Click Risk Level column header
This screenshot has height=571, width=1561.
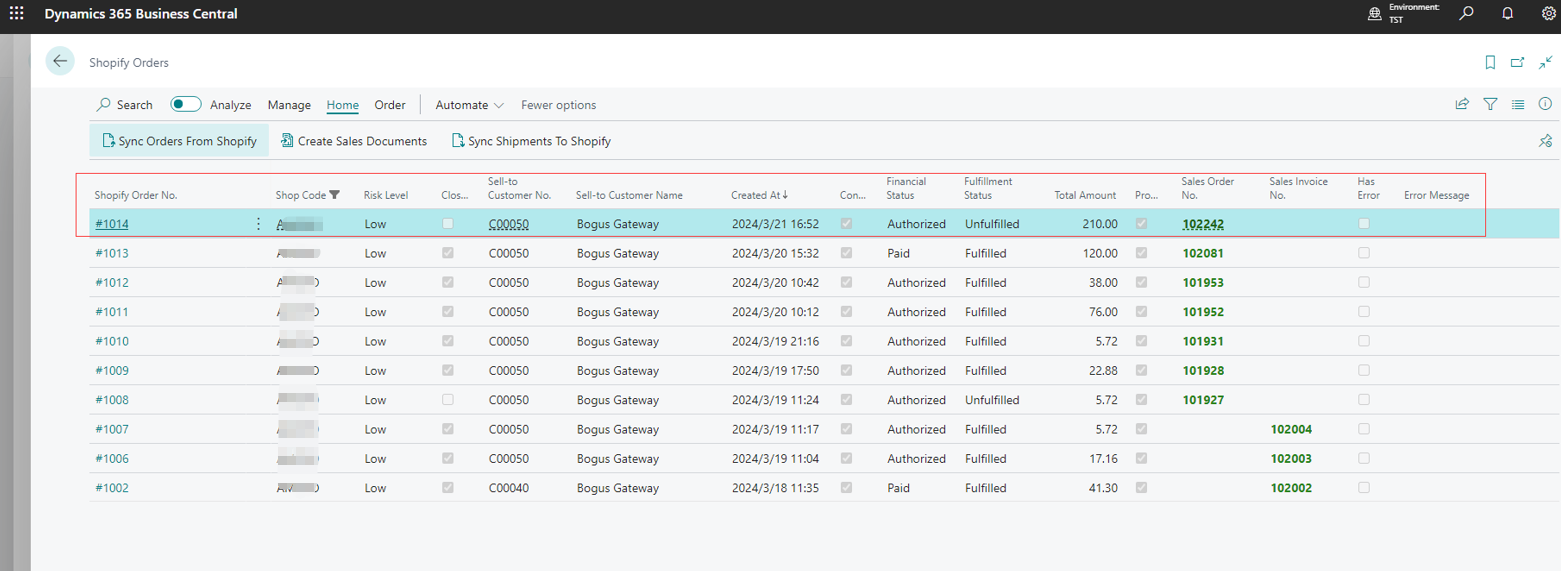pos(386,195)
